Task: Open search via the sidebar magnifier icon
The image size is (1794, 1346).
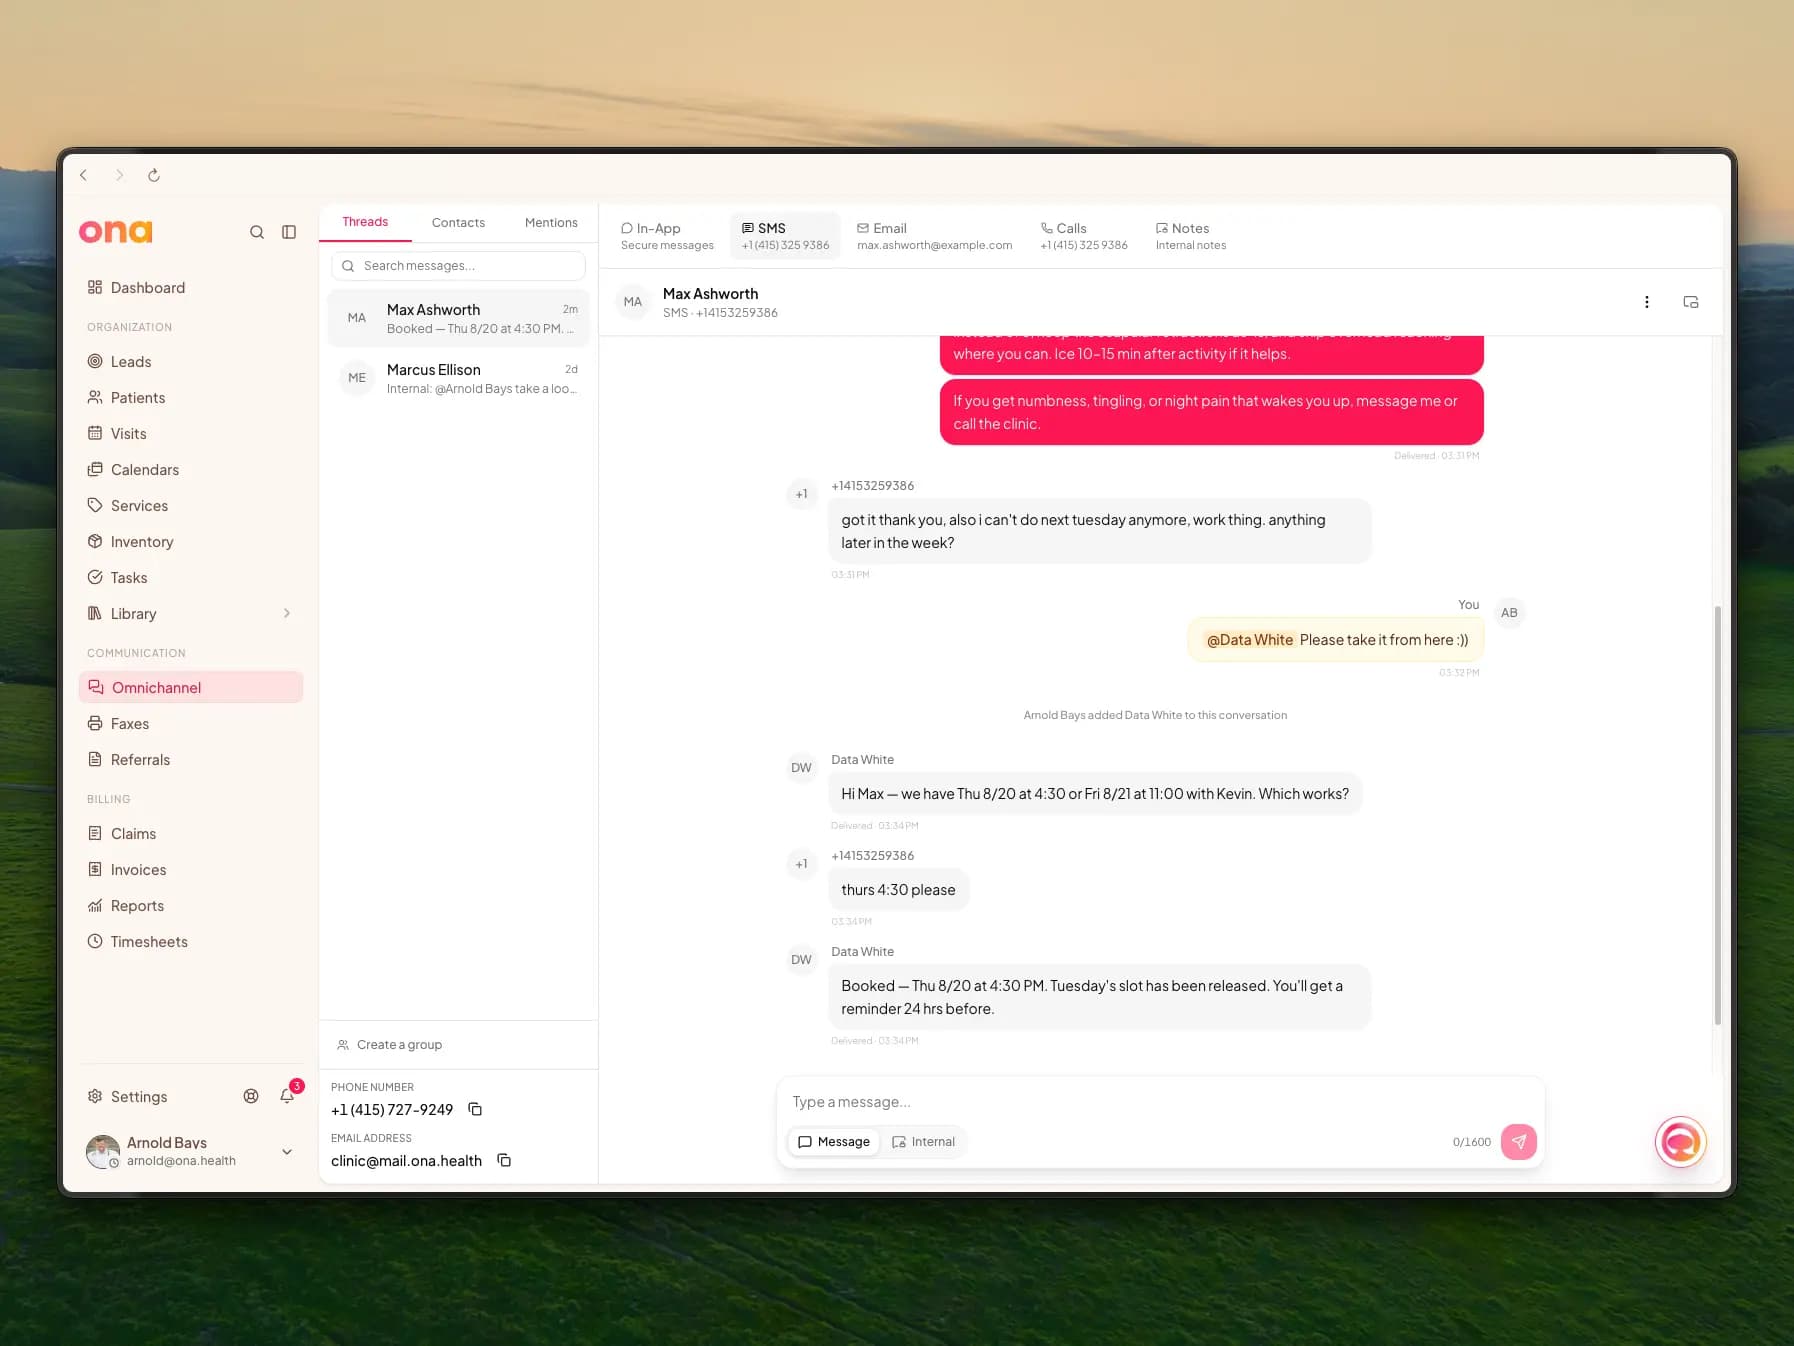Action: [x=257, y=232]
